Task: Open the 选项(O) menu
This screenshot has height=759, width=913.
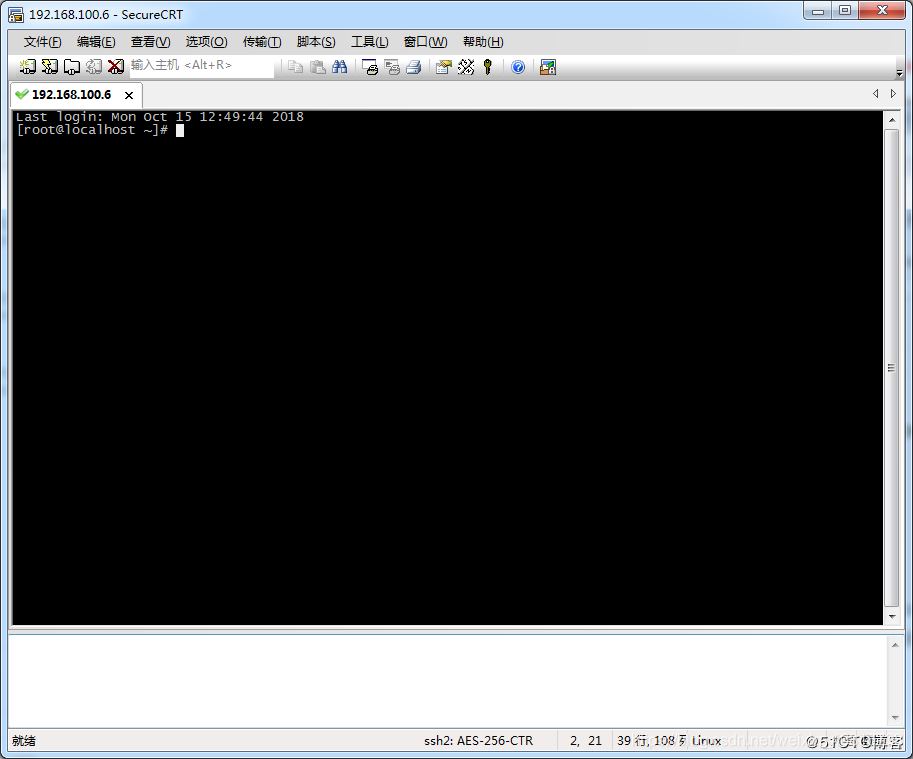Action: (x=206, y=42)
